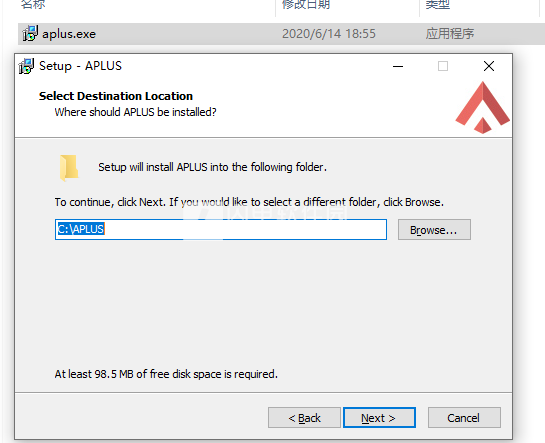Proceed with the Next > button
Viewport: 545px width, 443px height.
(379, 418)
